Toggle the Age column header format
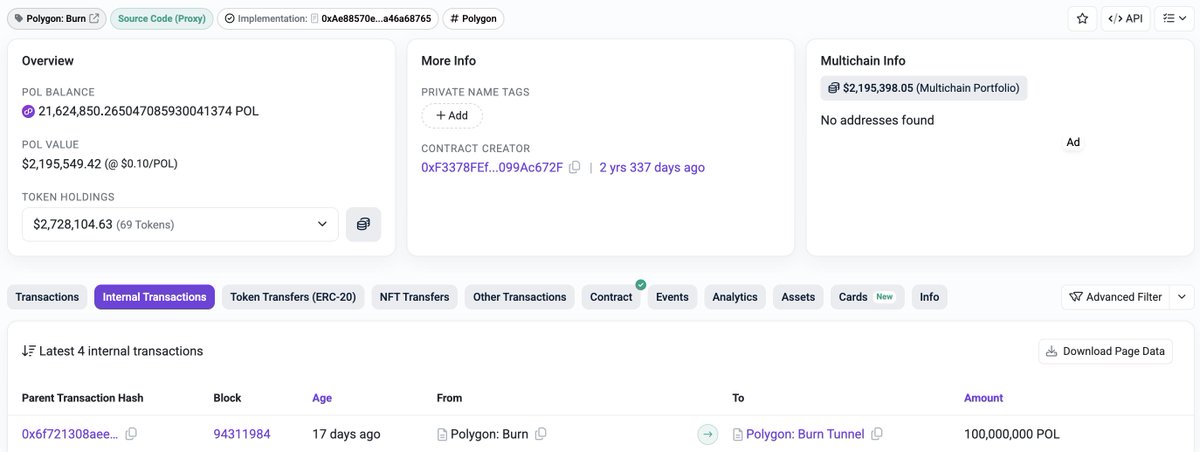Screen dimensions: 1200x452 322,398
